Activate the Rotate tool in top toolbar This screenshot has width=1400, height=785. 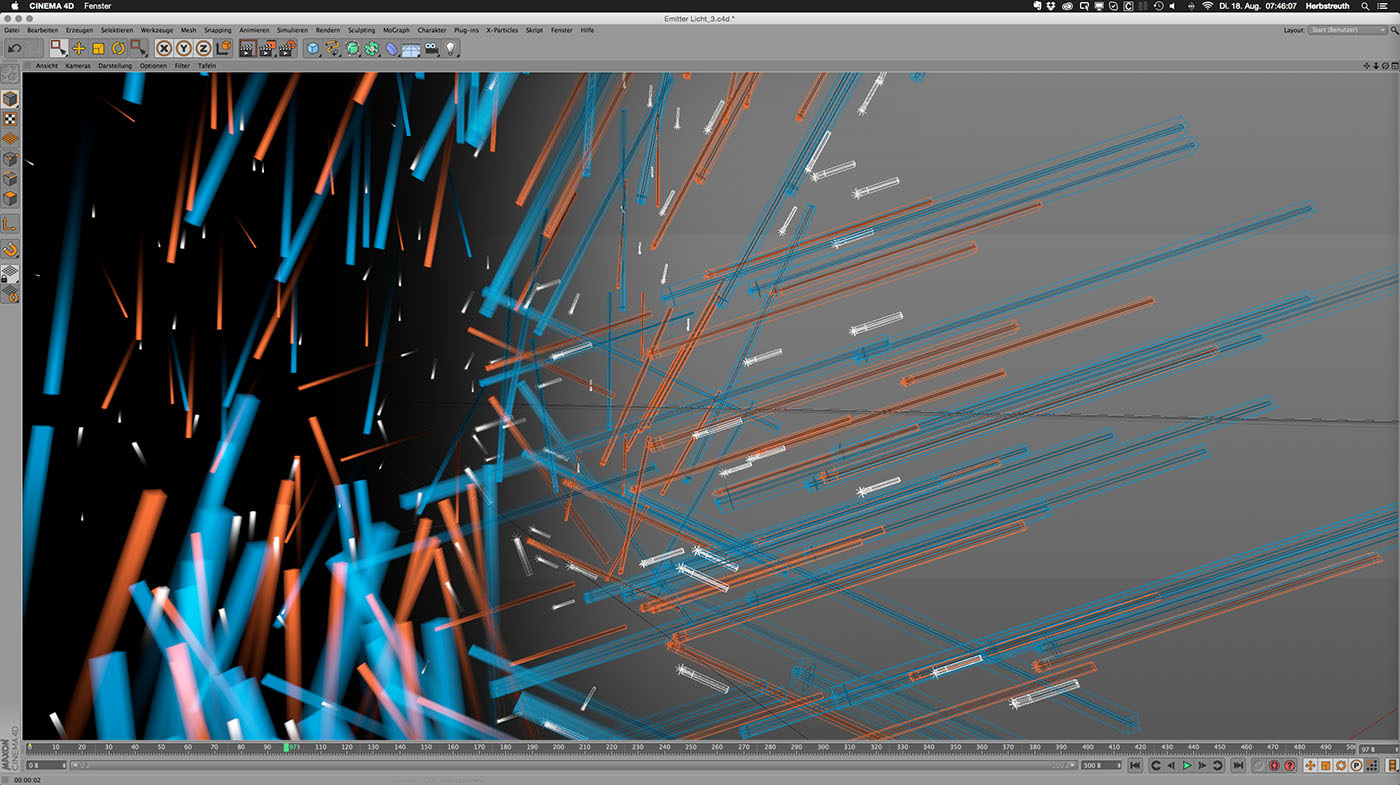click(118, 48)
